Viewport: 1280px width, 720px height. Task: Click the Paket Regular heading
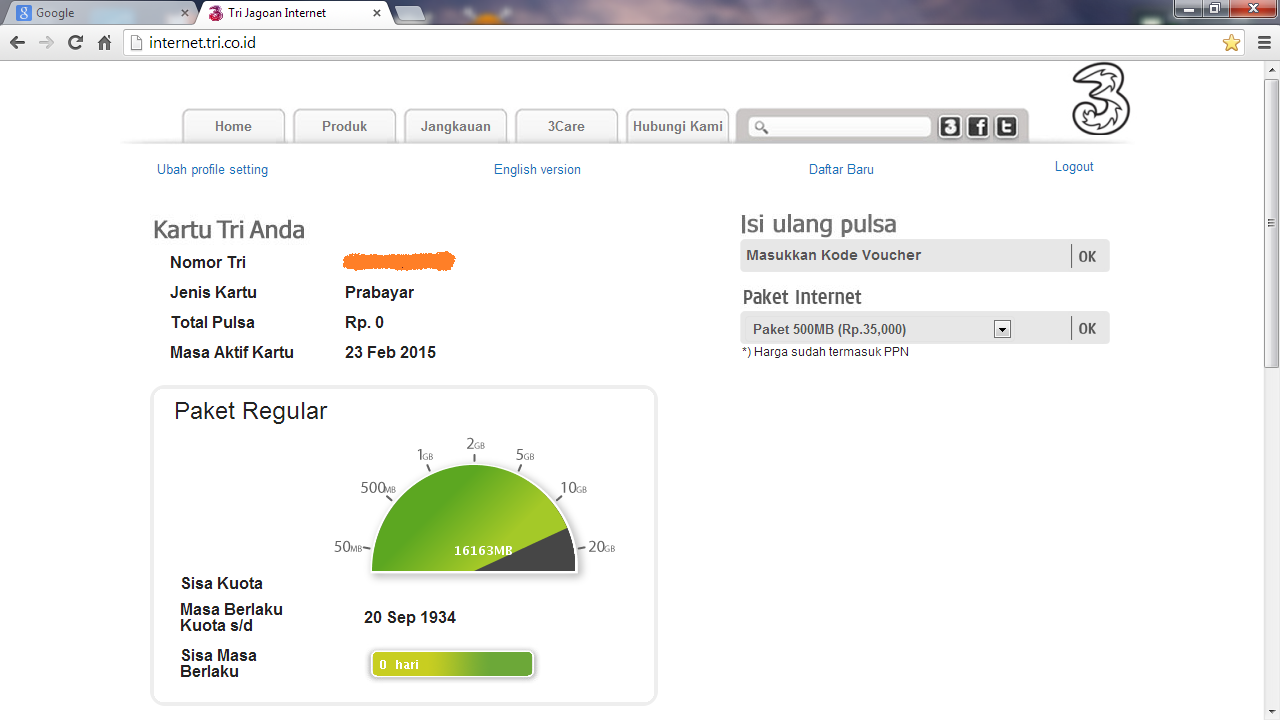(x=251, y=411)
